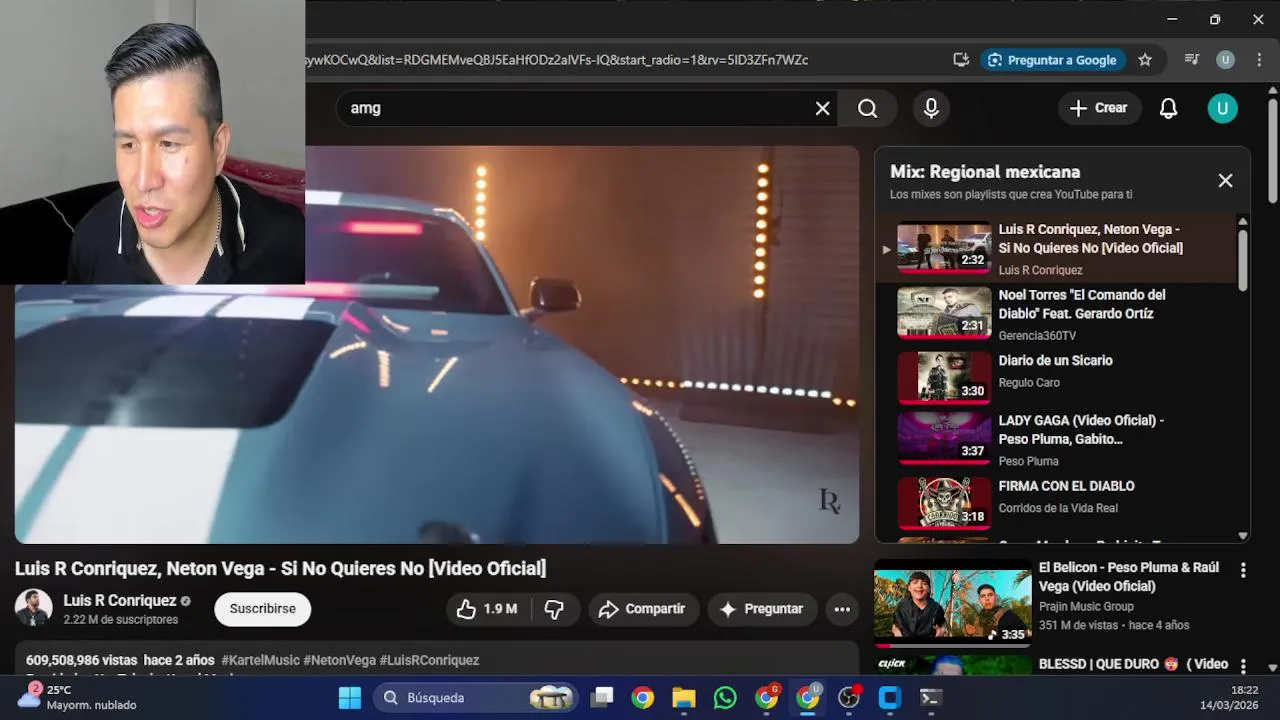The height and width of the screenshot is (720, 1280).
Task: Click the Preguntar button under video
Action: [x=762, y=609]
